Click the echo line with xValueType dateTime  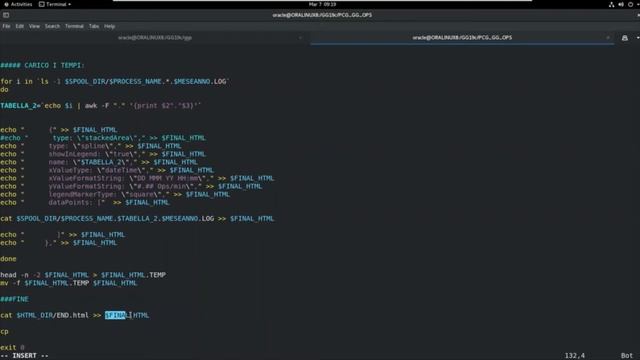107,170
